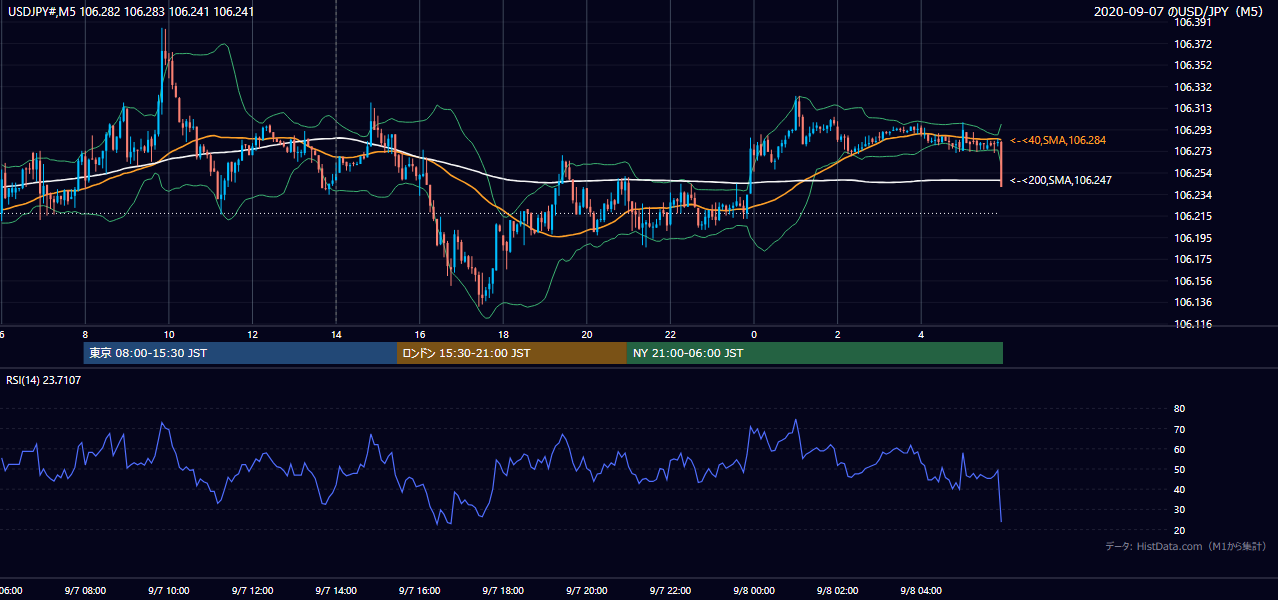Click price axis value 106.352
This screenshot has width=1278, height=600.
click(1193, 66)
